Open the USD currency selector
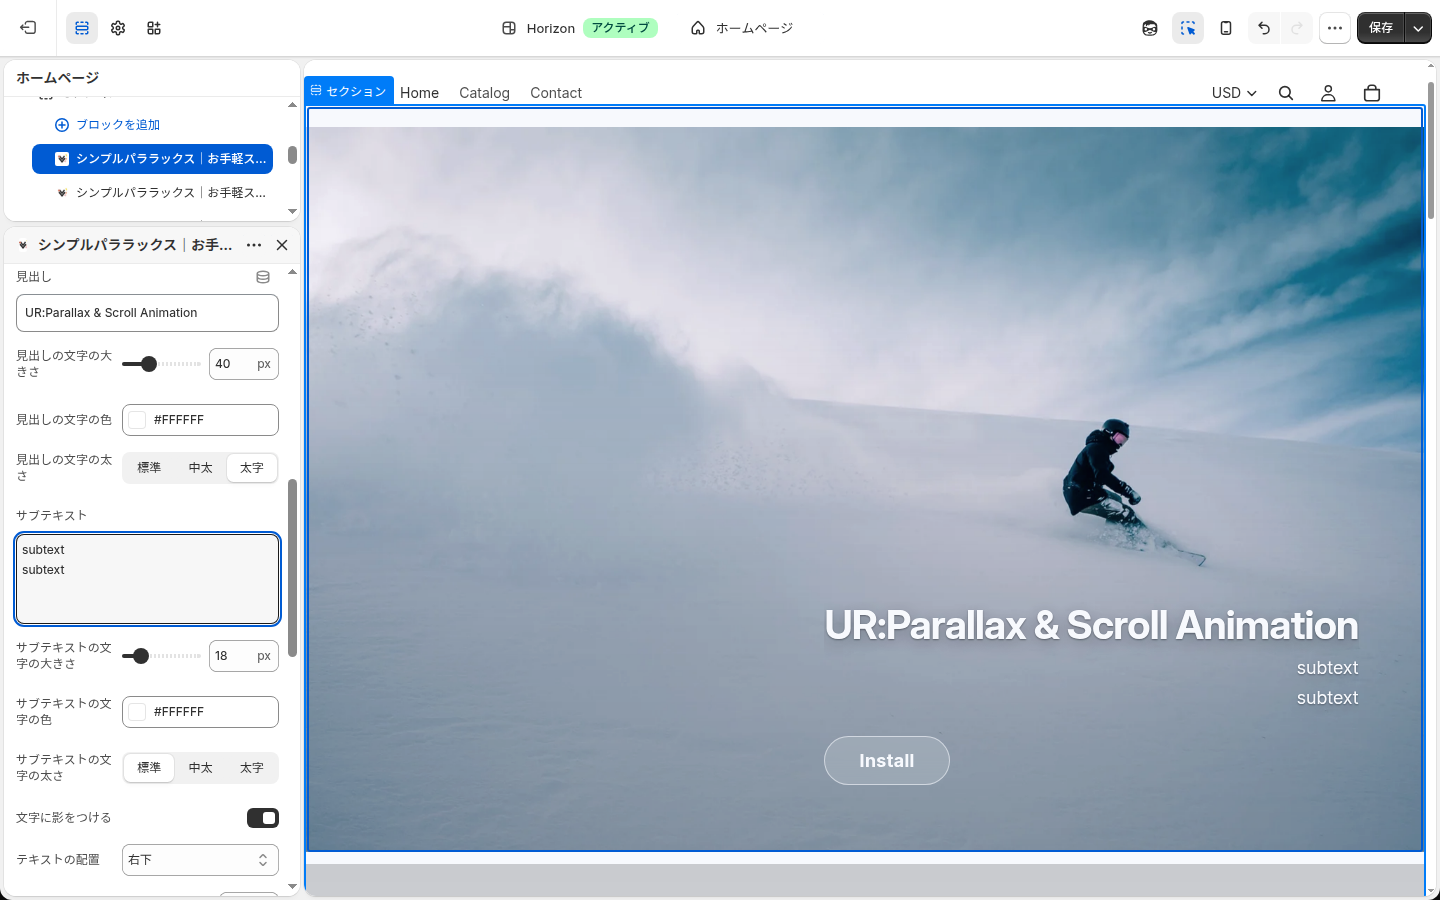 [x=1234, y=93]
